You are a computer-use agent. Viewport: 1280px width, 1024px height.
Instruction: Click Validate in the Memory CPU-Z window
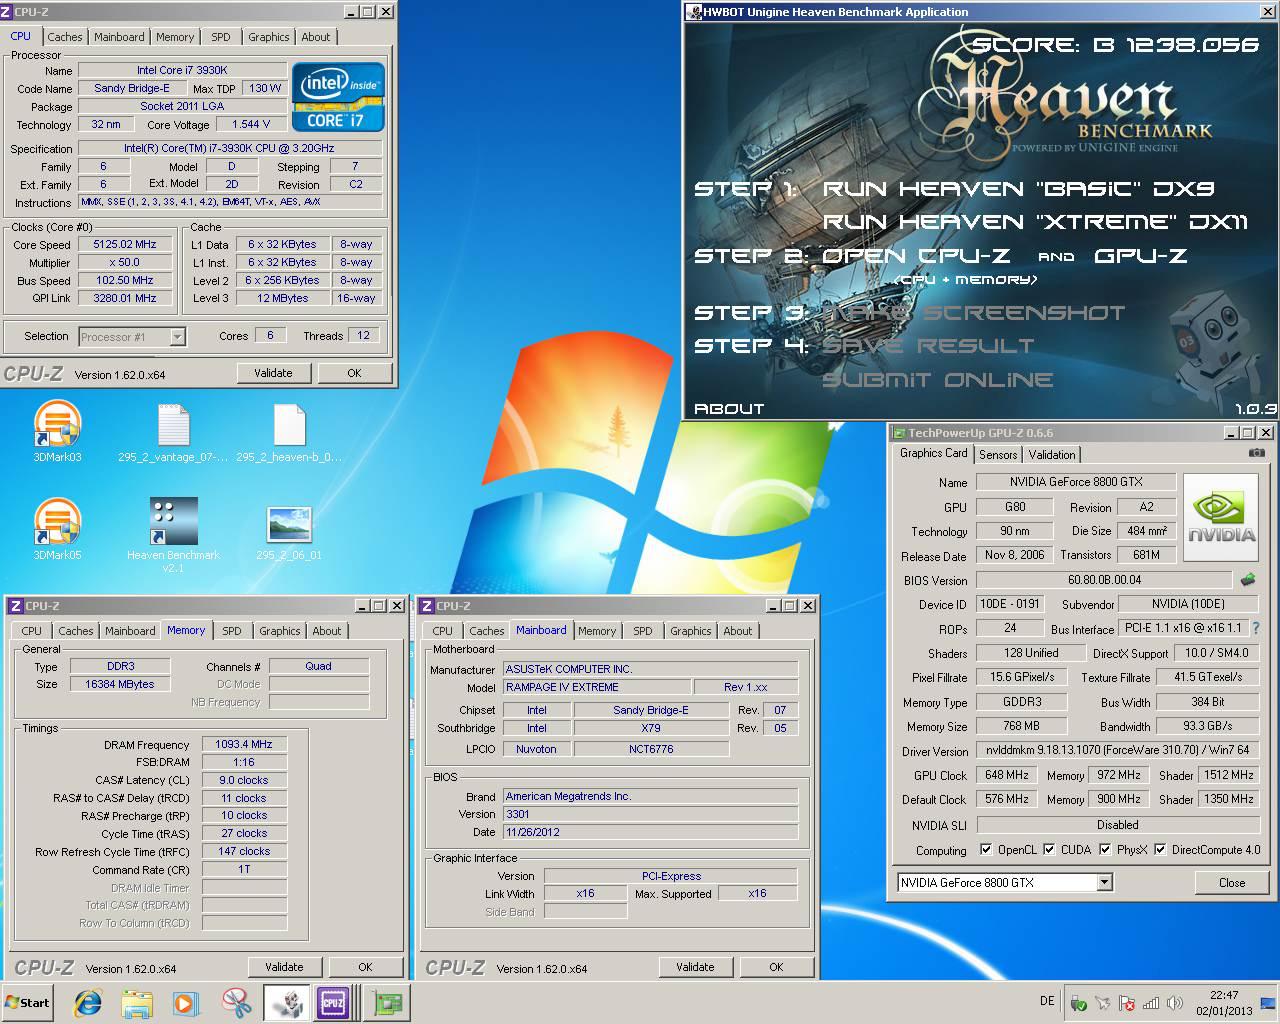284,967
